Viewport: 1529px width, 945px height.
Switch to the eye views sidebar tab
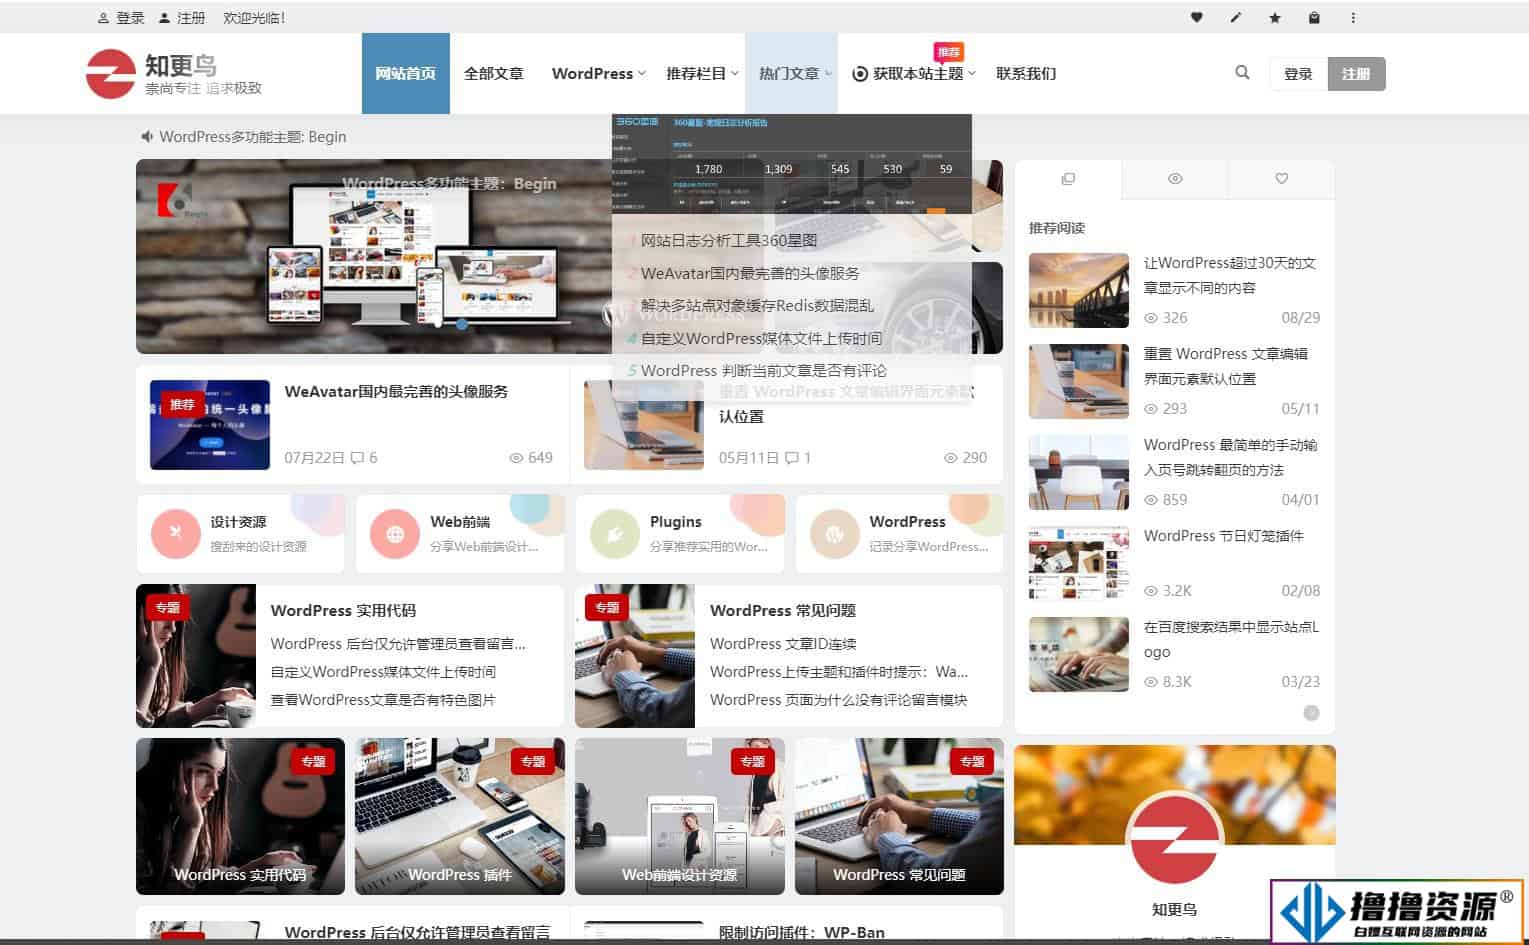coord(1175,179)
